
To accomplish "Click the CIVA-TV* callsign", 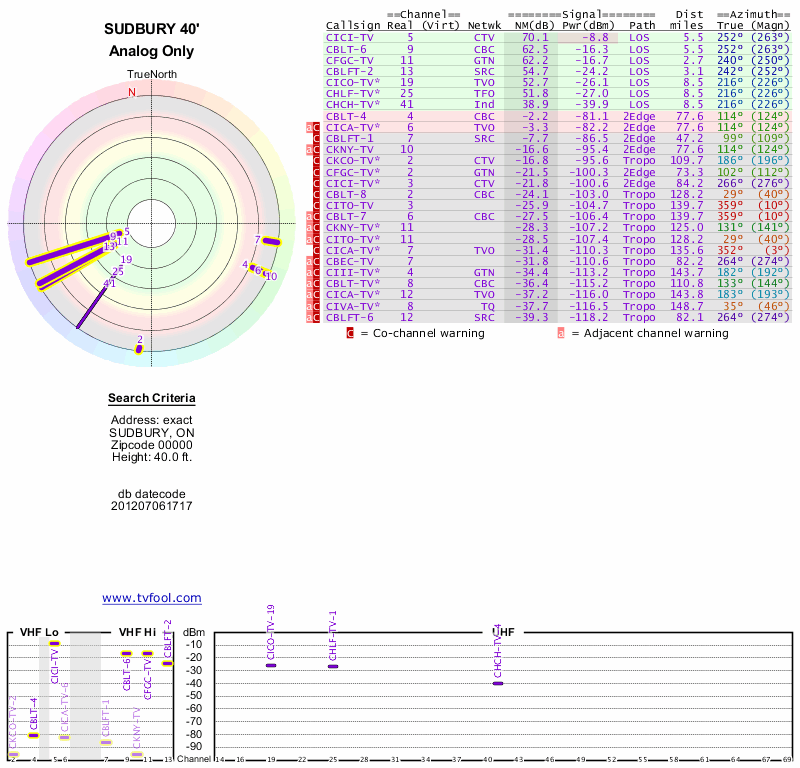I will click(353, 306).
